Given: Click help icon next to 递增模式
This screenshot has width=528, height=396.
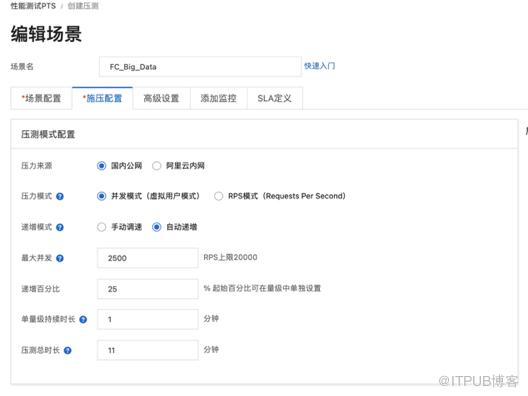Looking at the screenshot, I should [60, 227].
